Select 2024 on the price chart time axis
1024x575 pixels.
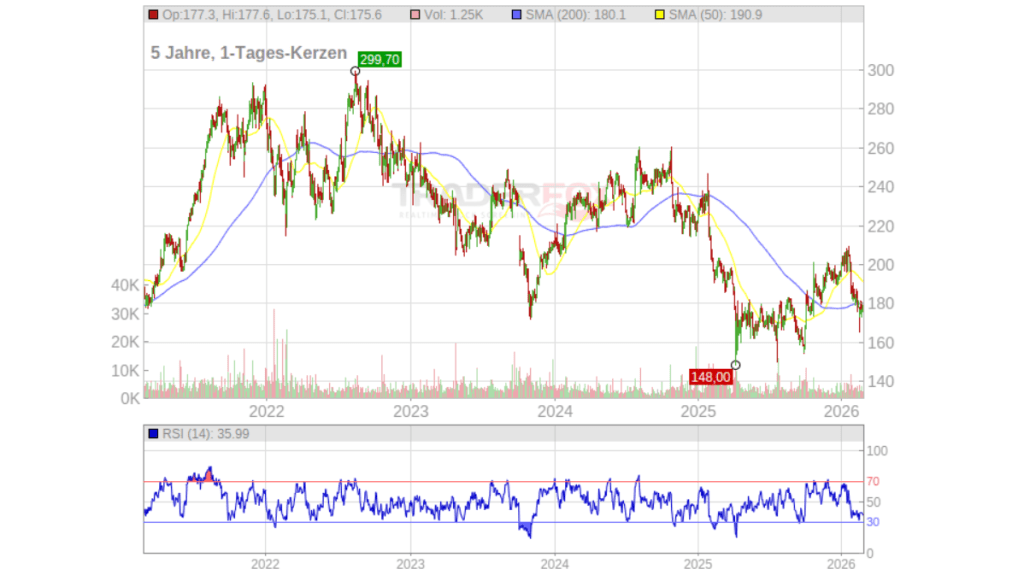coord(554,411)
